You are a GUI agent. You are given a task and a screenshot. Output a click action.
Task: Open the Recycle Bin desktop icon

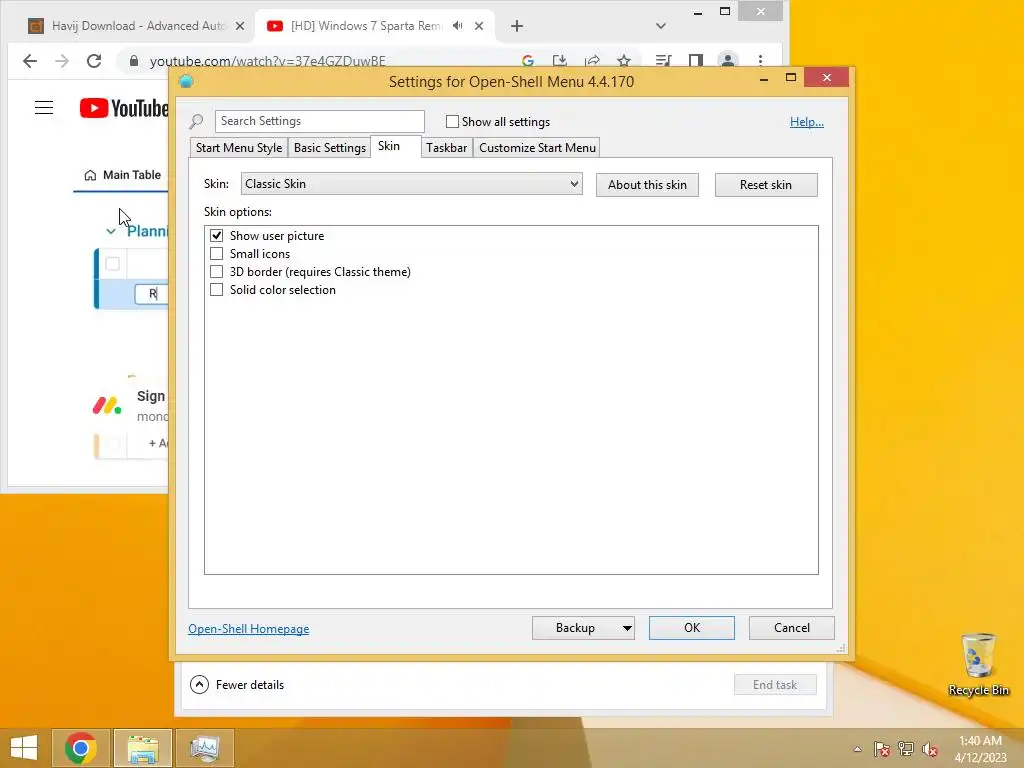(x=978, y=665)
